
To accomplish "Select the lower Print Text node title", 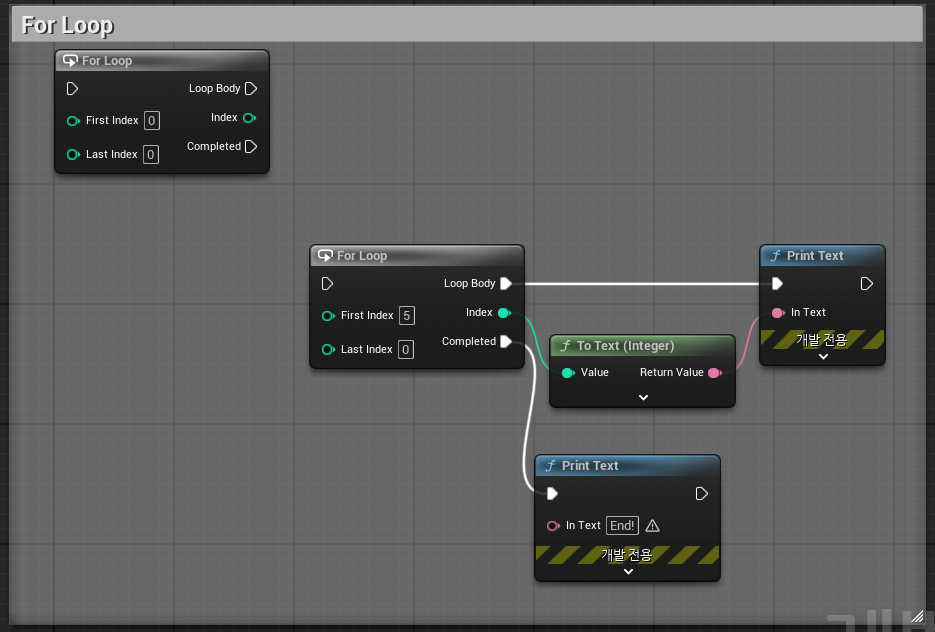I will click(x=590, y=466).
